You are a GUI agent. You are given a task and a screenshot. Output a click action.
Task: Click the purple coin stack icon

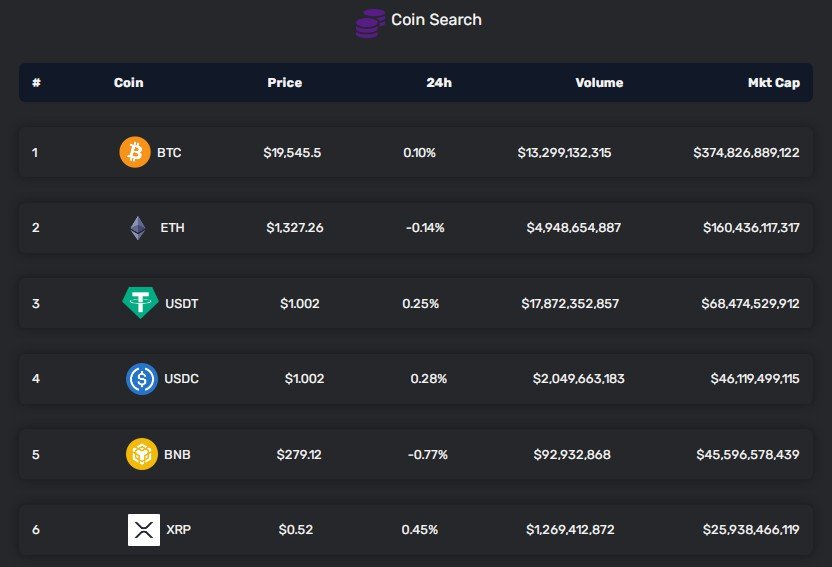(x=370, y=23)
